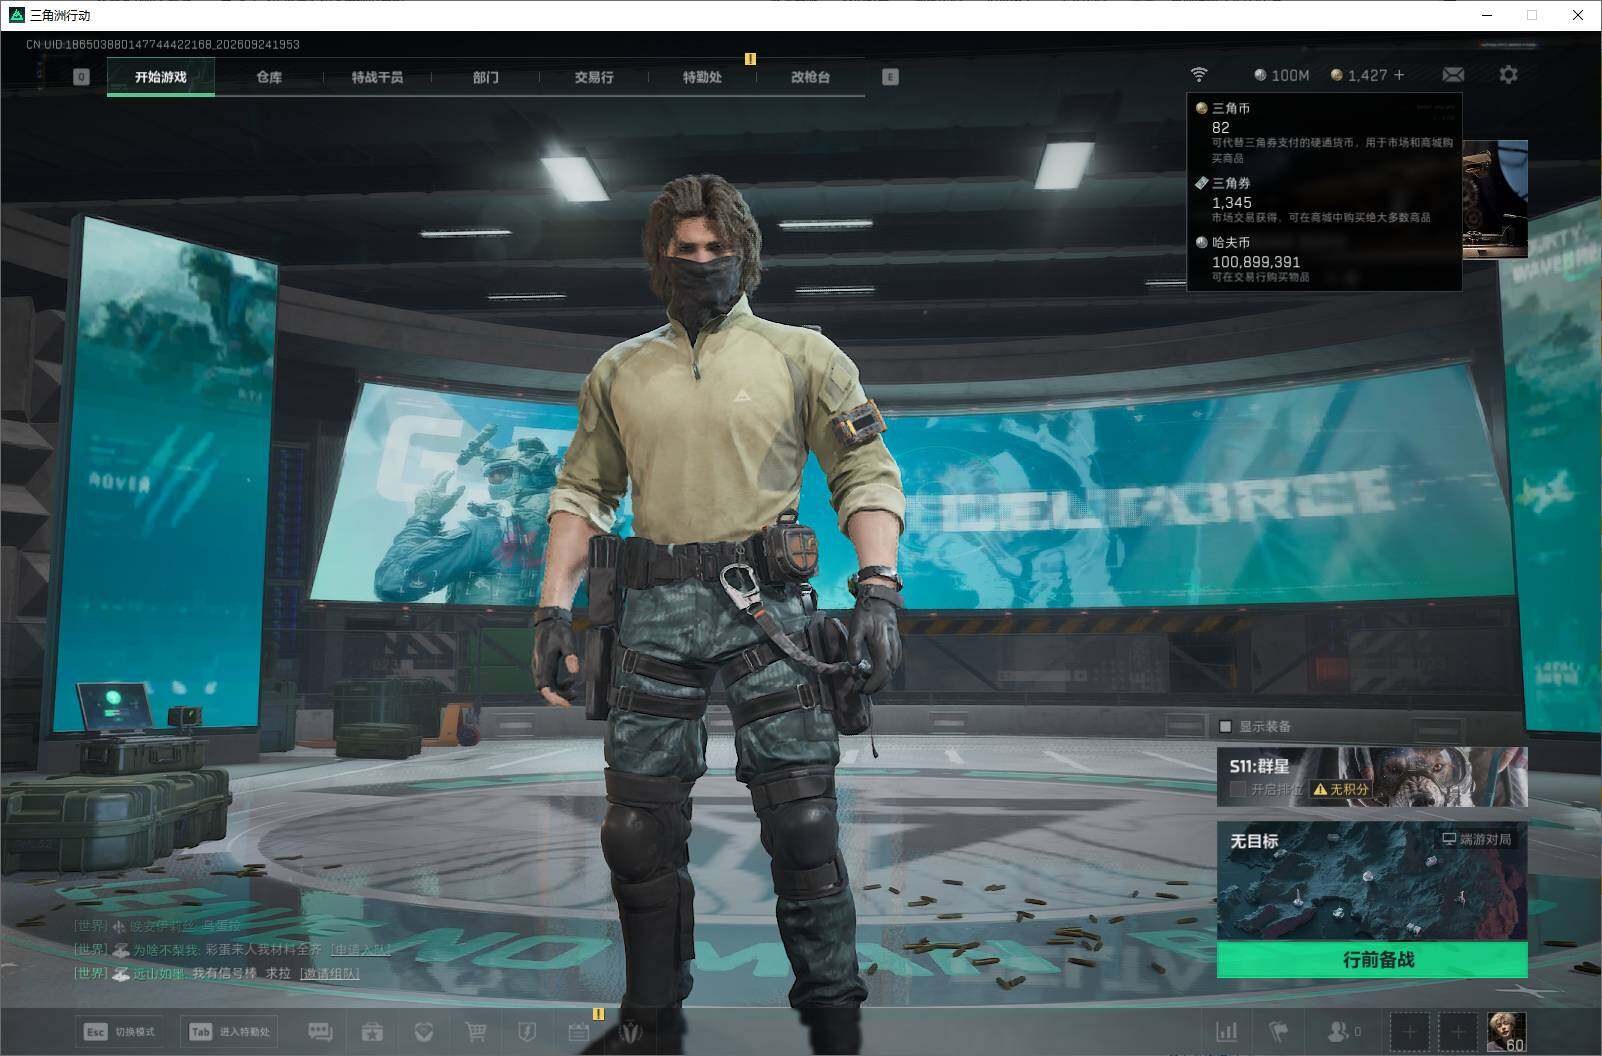
Task: Click the 无积分 warning badge
Action: click(1339, 789)
